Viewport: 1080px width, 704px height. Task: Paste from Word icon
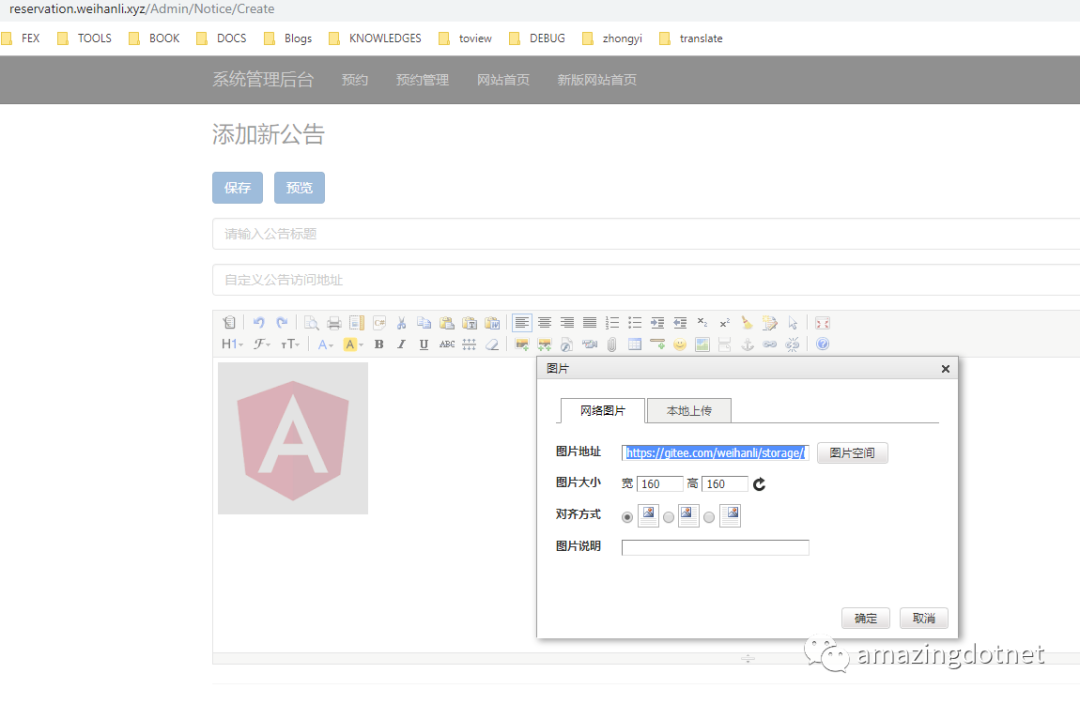coord(492,322)
